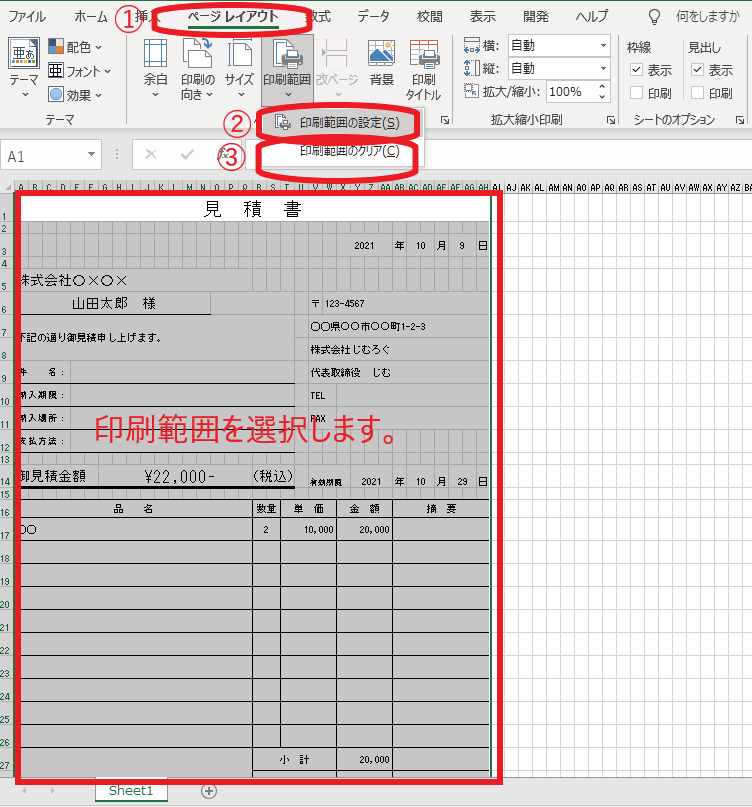Viewport: 752px width, 807px height.
Task: Expand the 効果 dropdown chevron
Action: coord(98,95)
